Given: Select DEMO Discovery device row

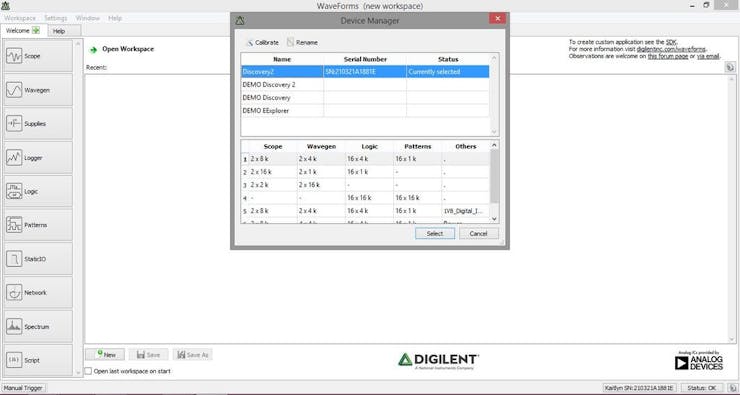Looking at the screenshot, I should [x=365, y=98].
